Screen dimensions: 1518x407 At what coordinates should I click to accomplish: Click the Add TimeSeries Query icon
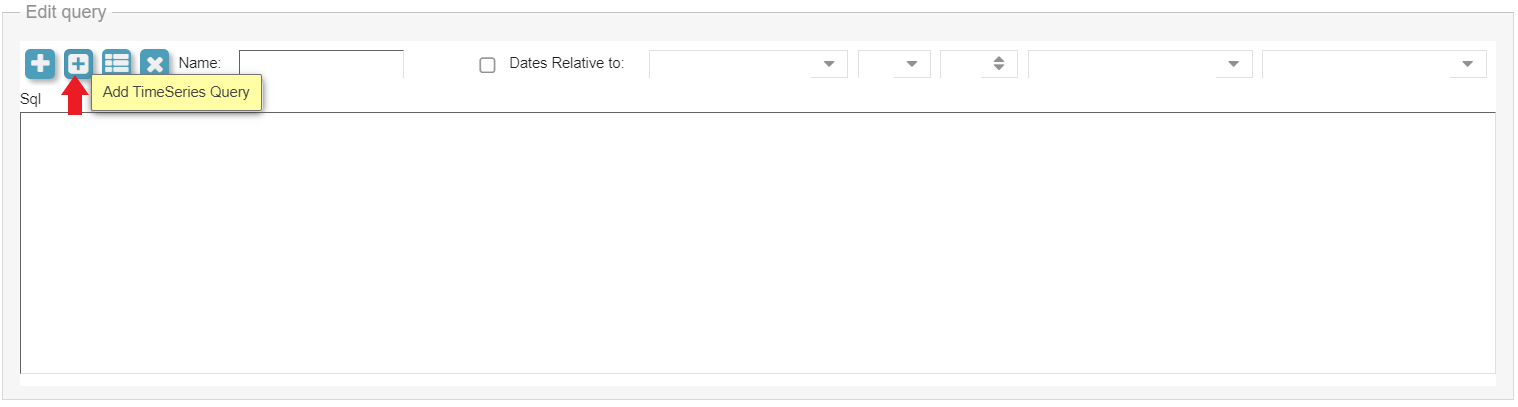[x=78, y=64]
